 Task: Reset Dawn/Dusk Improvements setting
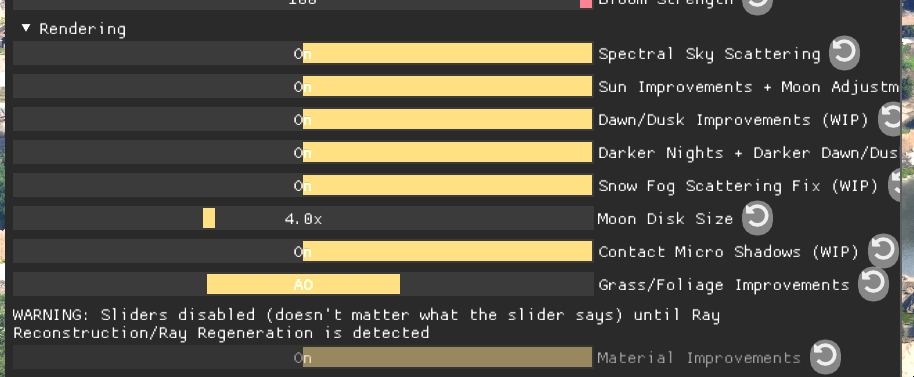tap(890, 119)
